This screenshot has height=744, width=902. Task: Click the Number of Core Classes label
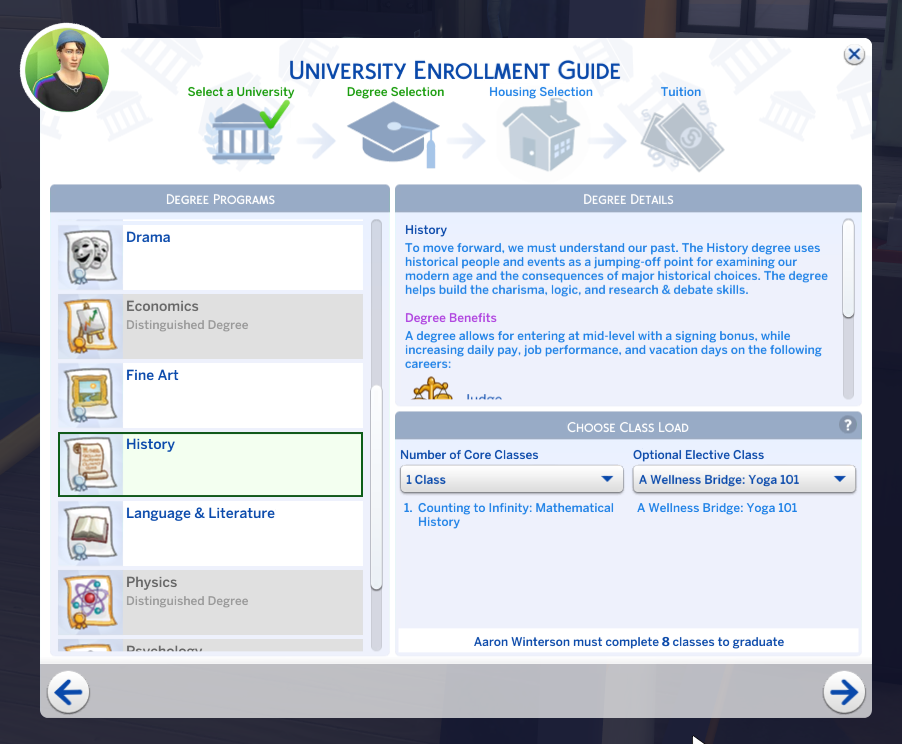[x=469, y=455]
